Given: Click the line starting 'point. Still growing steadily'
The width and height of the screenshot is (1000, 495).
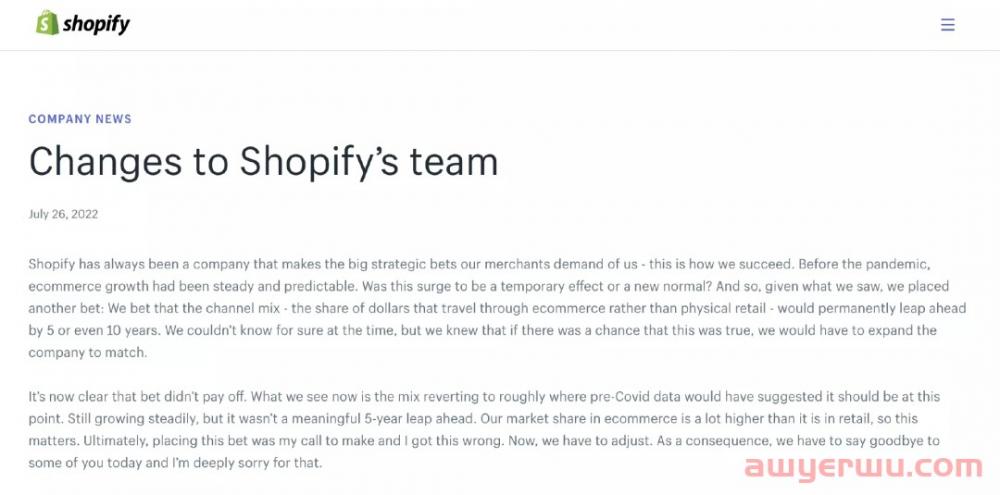Looking at the screenshot, I should pos(473,419).
